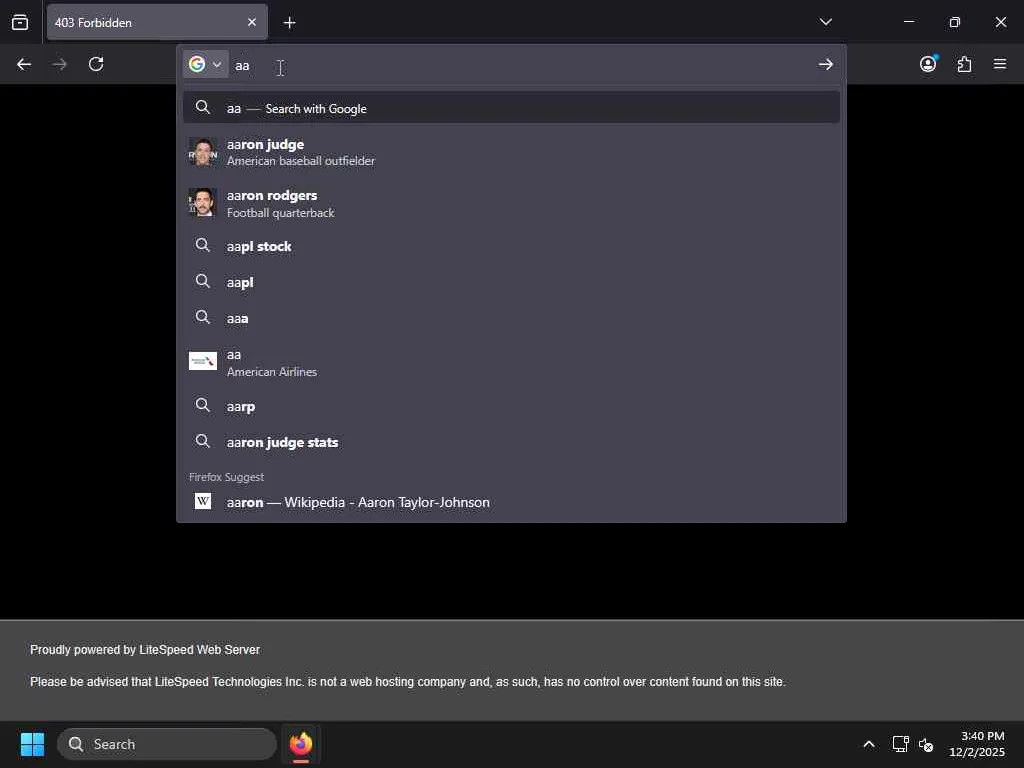Open the Windows Start menu
The height and width of the screenshot is (768, 1024).
click(x=32, y=744)
